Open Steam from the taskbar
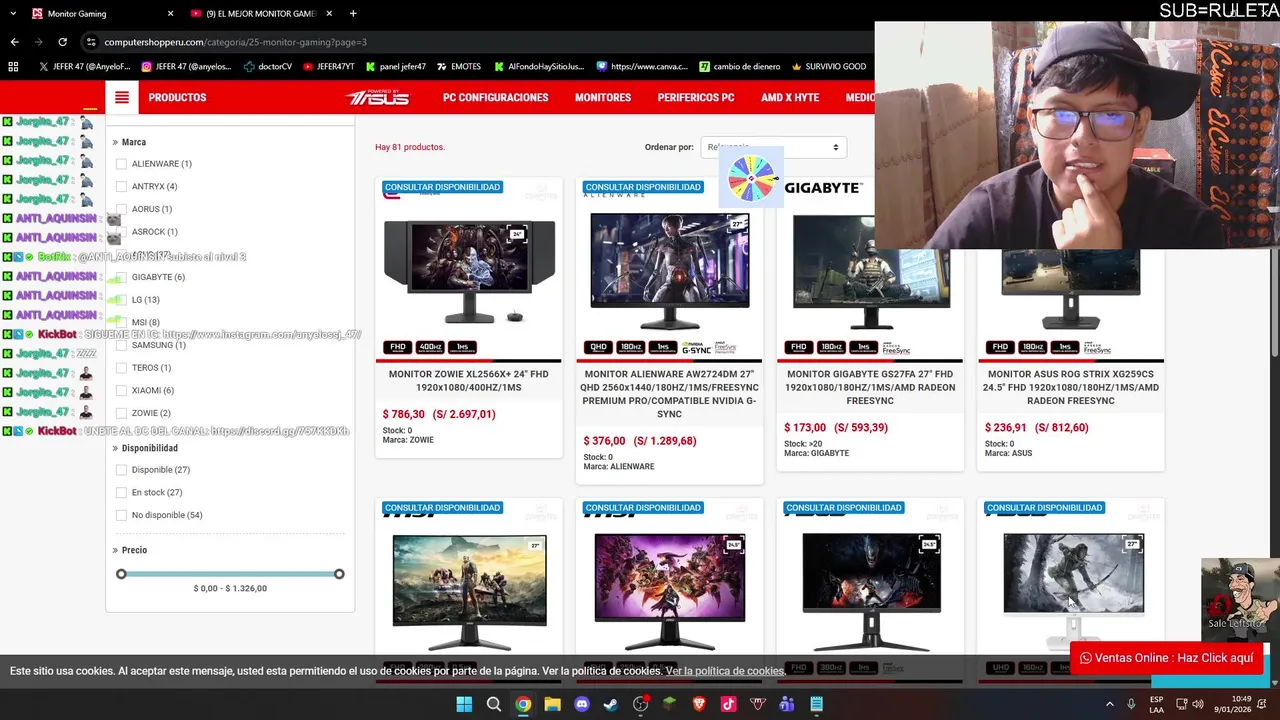Image resolution: width=1280 pixels, height=720 pixels. click(611, 704)
